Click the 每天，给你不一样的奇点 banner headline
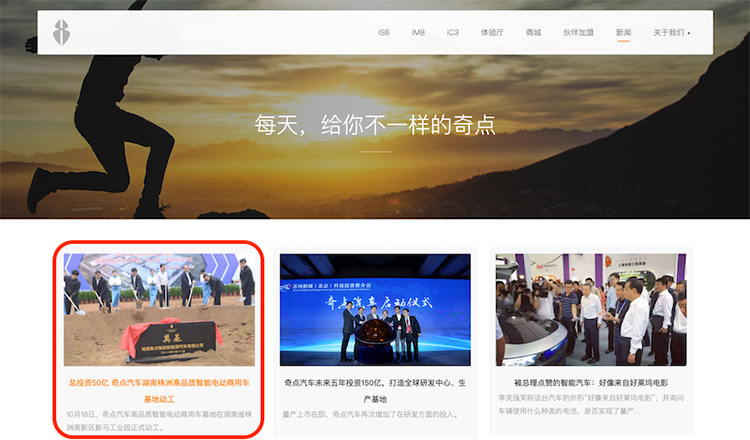Image resolution: width=750 pixels, height=440 pixels. coord(375,127)
